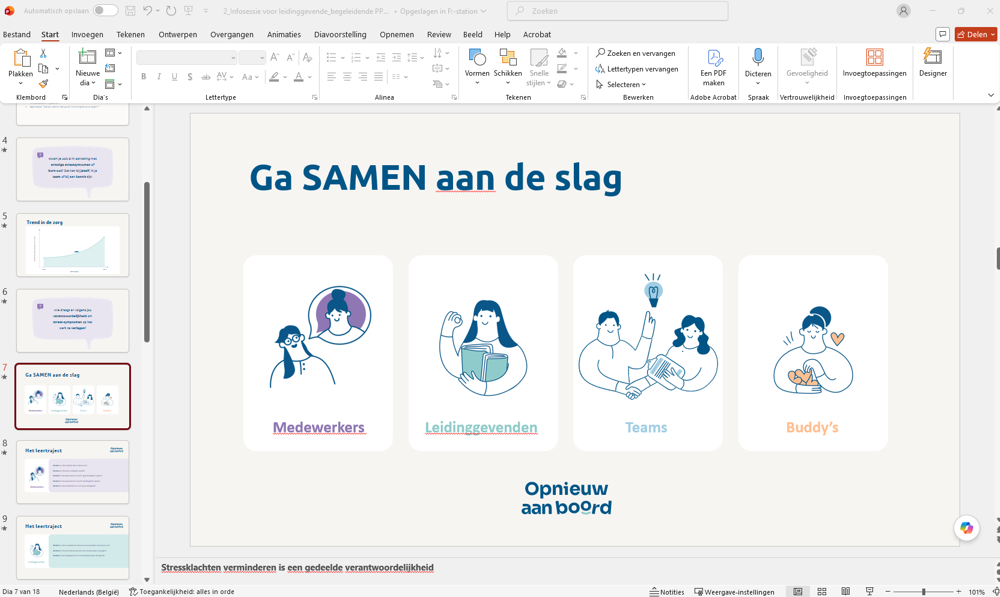Image resolution: width=1000 pixels, height=597 pixels.
Task: Toggle Automatisch opslaan switch
Action: coord(105,11)
